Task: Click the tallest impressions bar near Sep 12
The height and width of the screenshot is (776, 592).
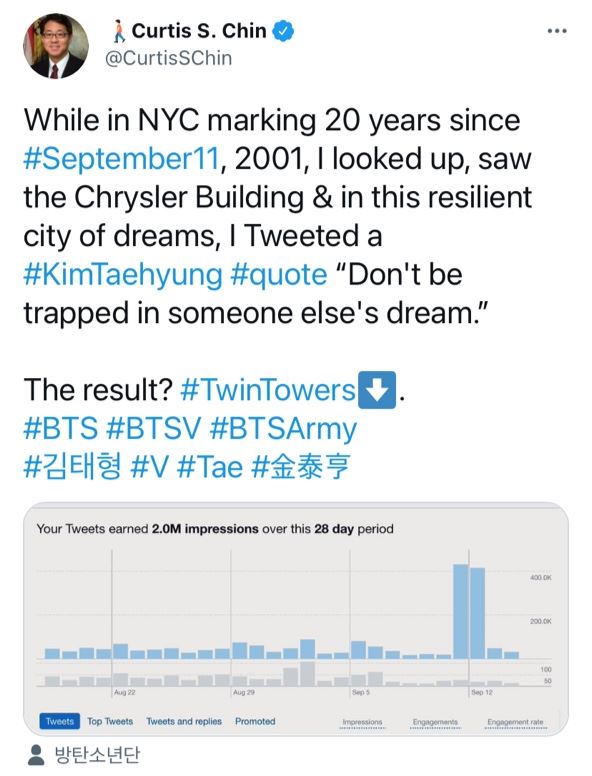Action: coord(461,611)
